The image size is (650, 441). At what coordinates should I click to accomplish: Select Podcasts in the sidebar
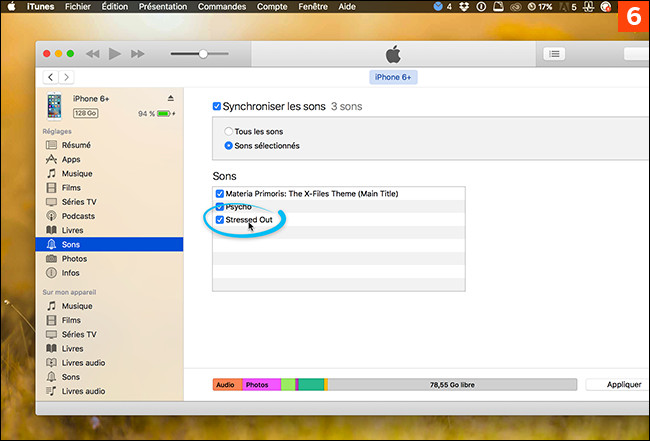(78, 216)
